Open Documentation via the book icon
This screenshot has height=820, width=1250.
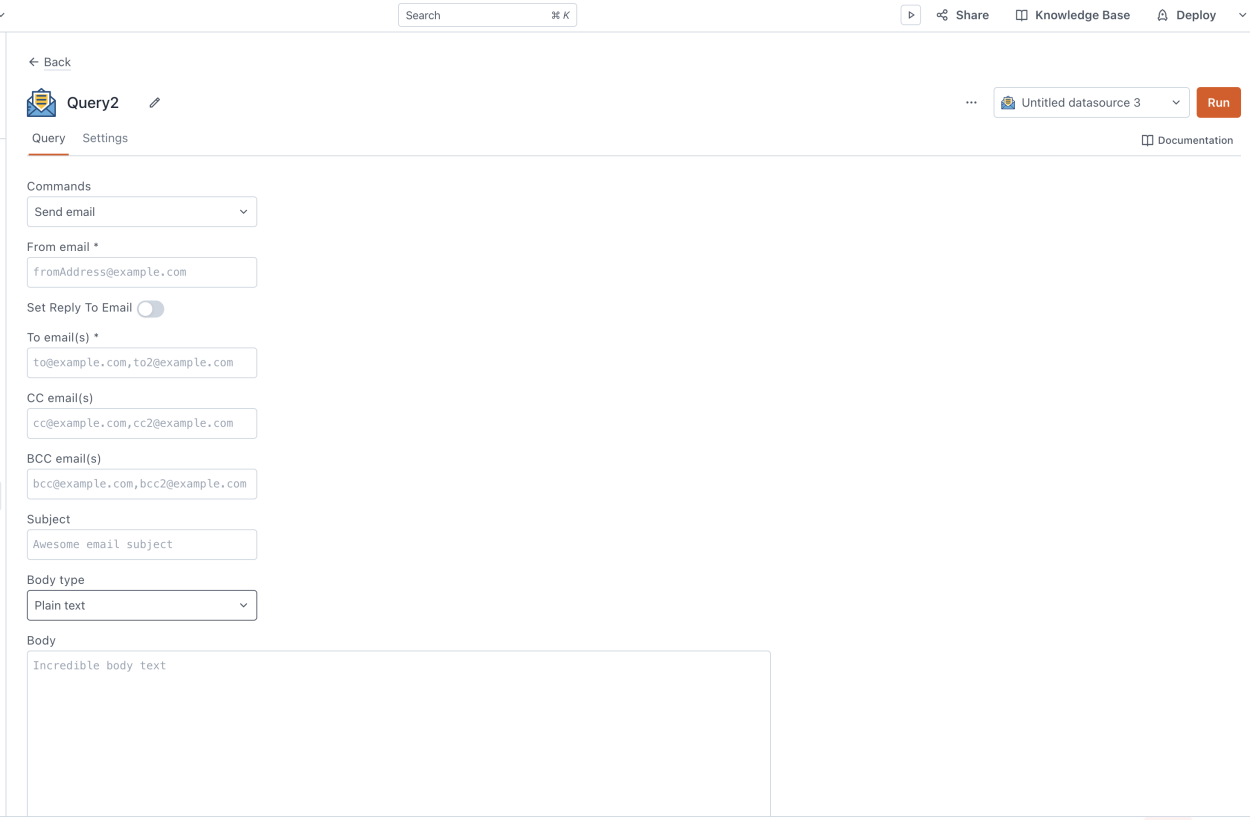(x=1147, y=140)
